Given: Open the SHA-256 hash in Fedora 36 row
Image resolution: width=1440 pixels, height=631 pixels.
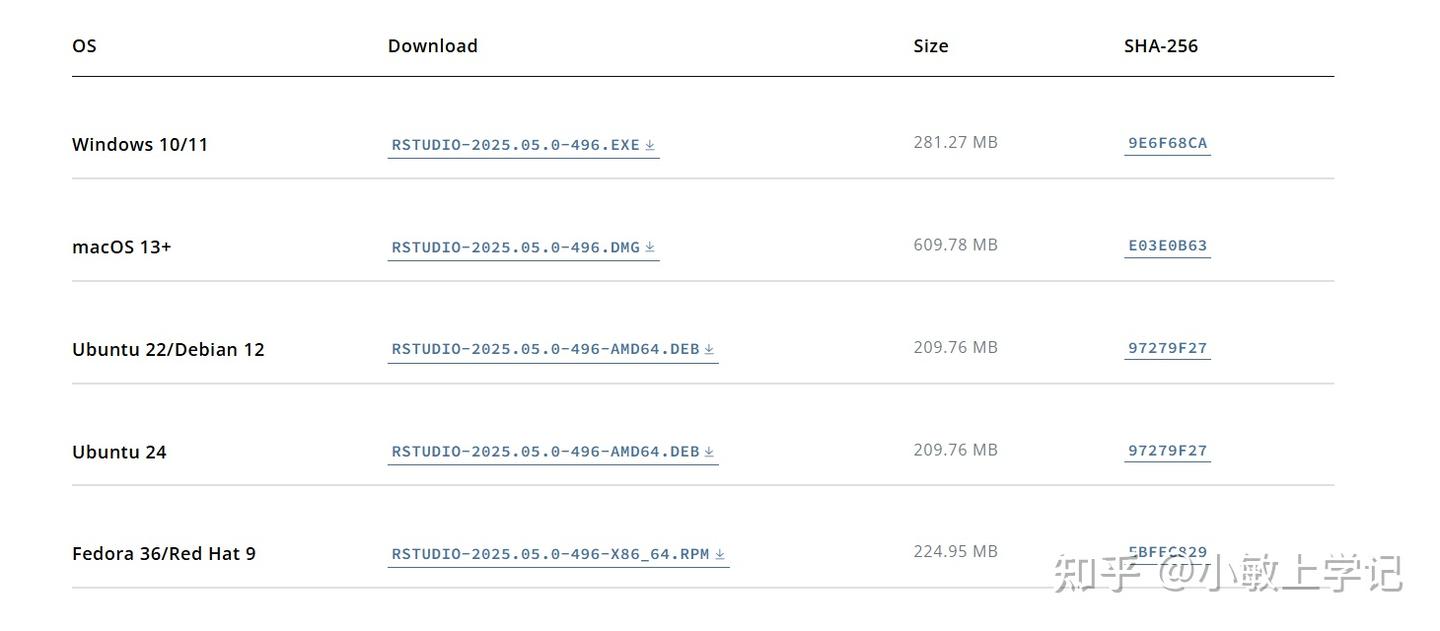Looking at the screenshot, I should pos(1167,552).
